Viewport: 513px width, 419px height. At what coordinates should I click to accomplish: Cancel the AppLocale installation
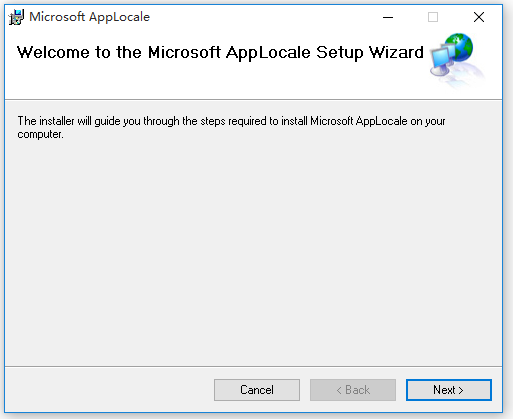point(257,390)
